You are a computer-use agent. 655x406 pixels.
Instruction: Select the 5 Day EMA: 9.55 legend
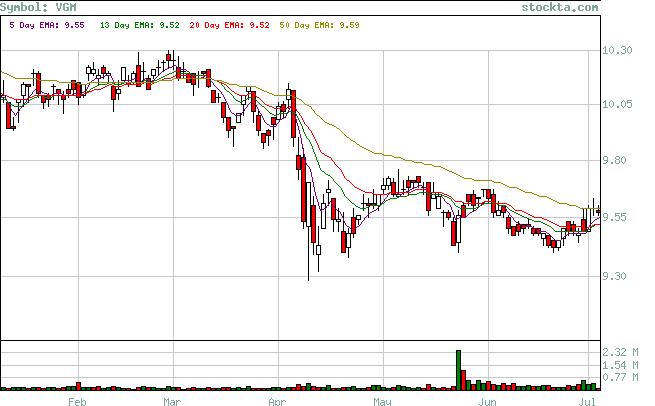coord(47,25)
